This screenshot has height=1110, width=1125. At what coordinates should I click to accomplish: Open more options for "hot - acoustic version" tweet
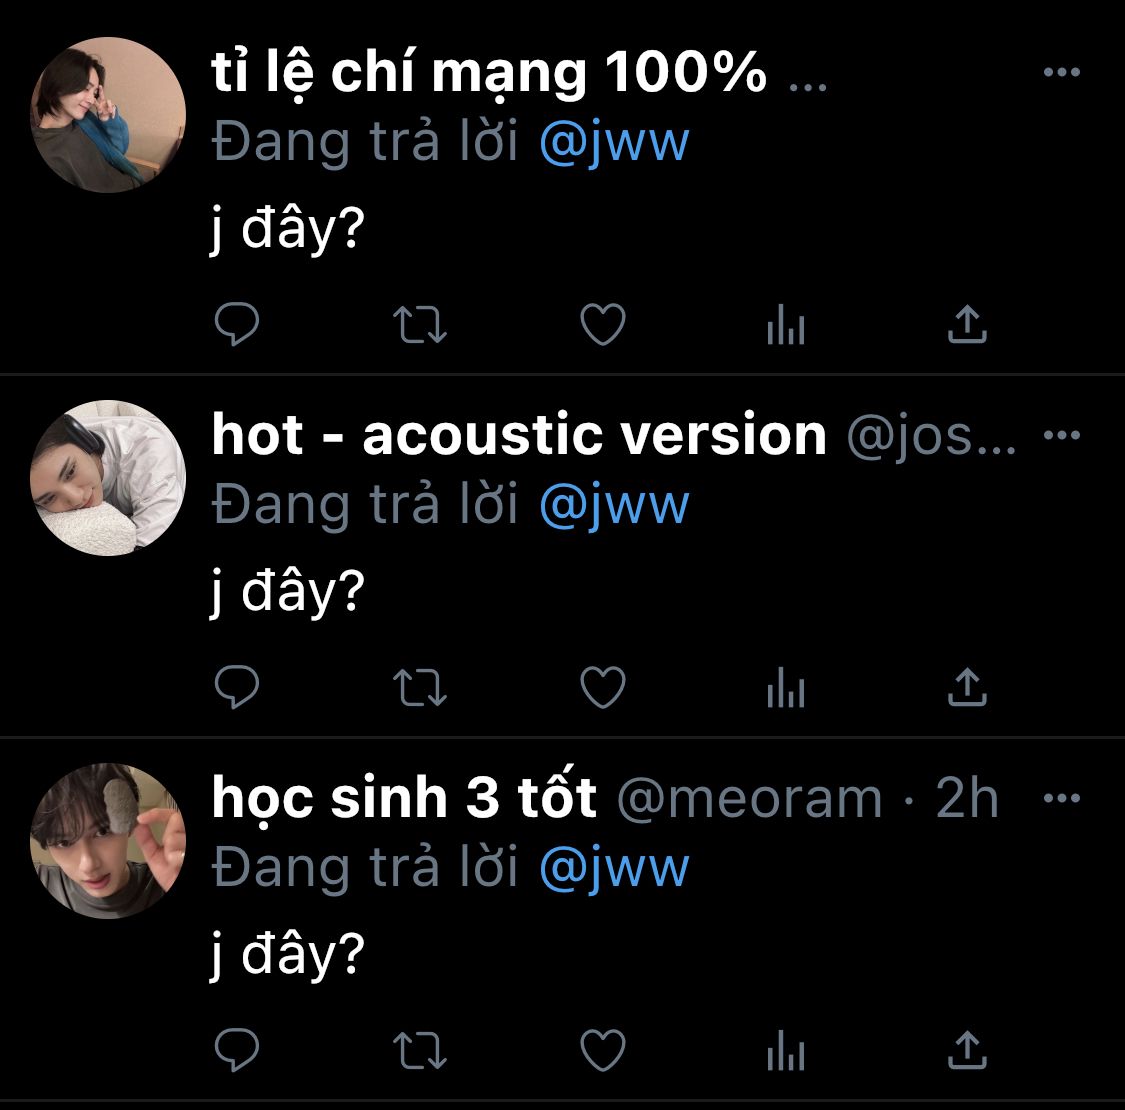point(1062,435)
